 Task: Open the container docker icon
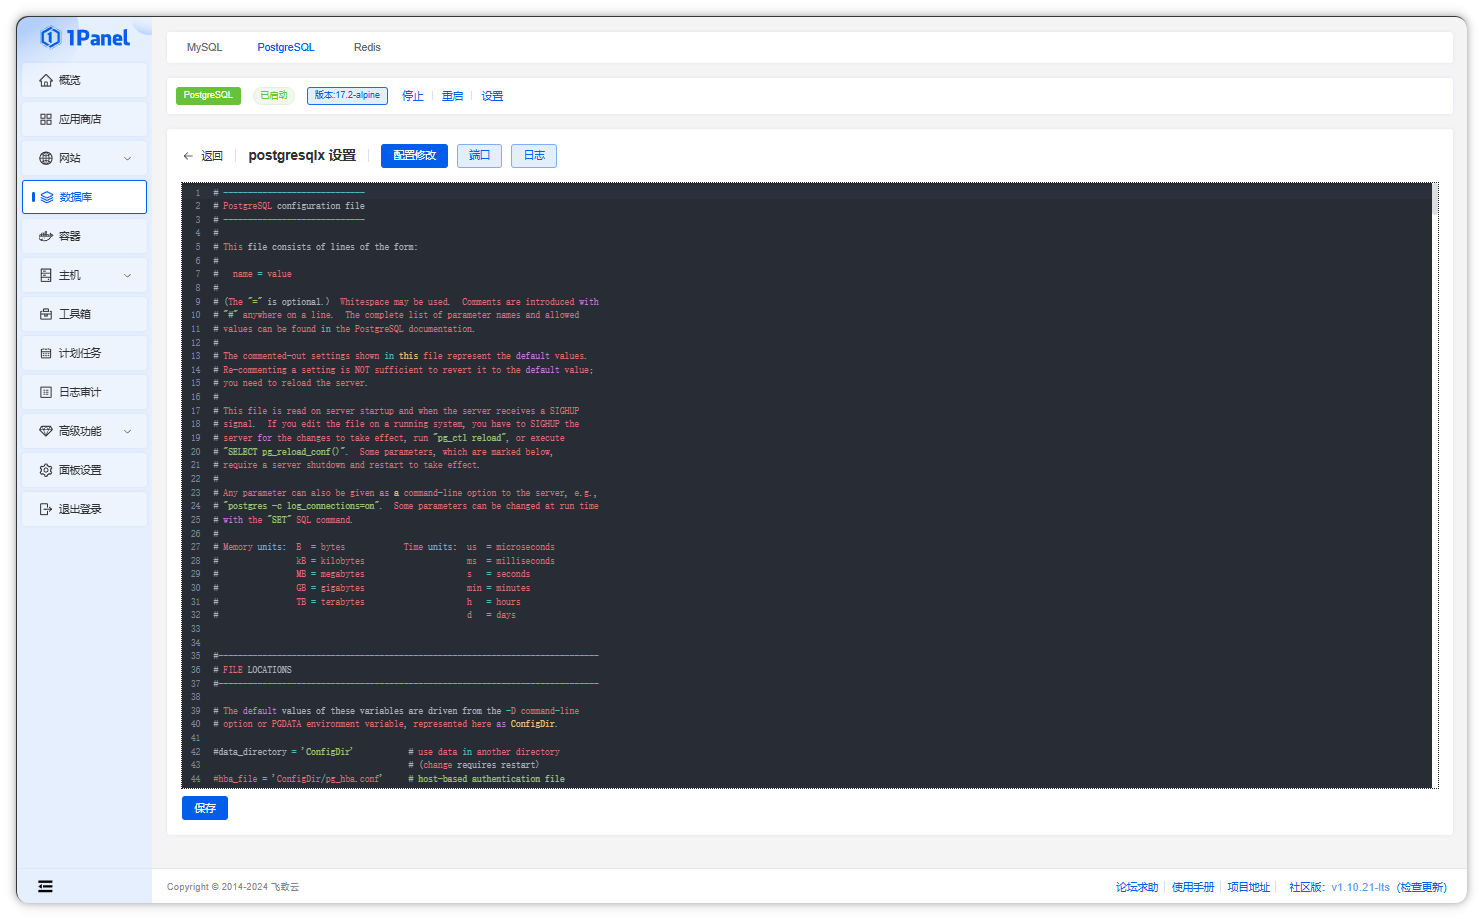click(46, 236)
